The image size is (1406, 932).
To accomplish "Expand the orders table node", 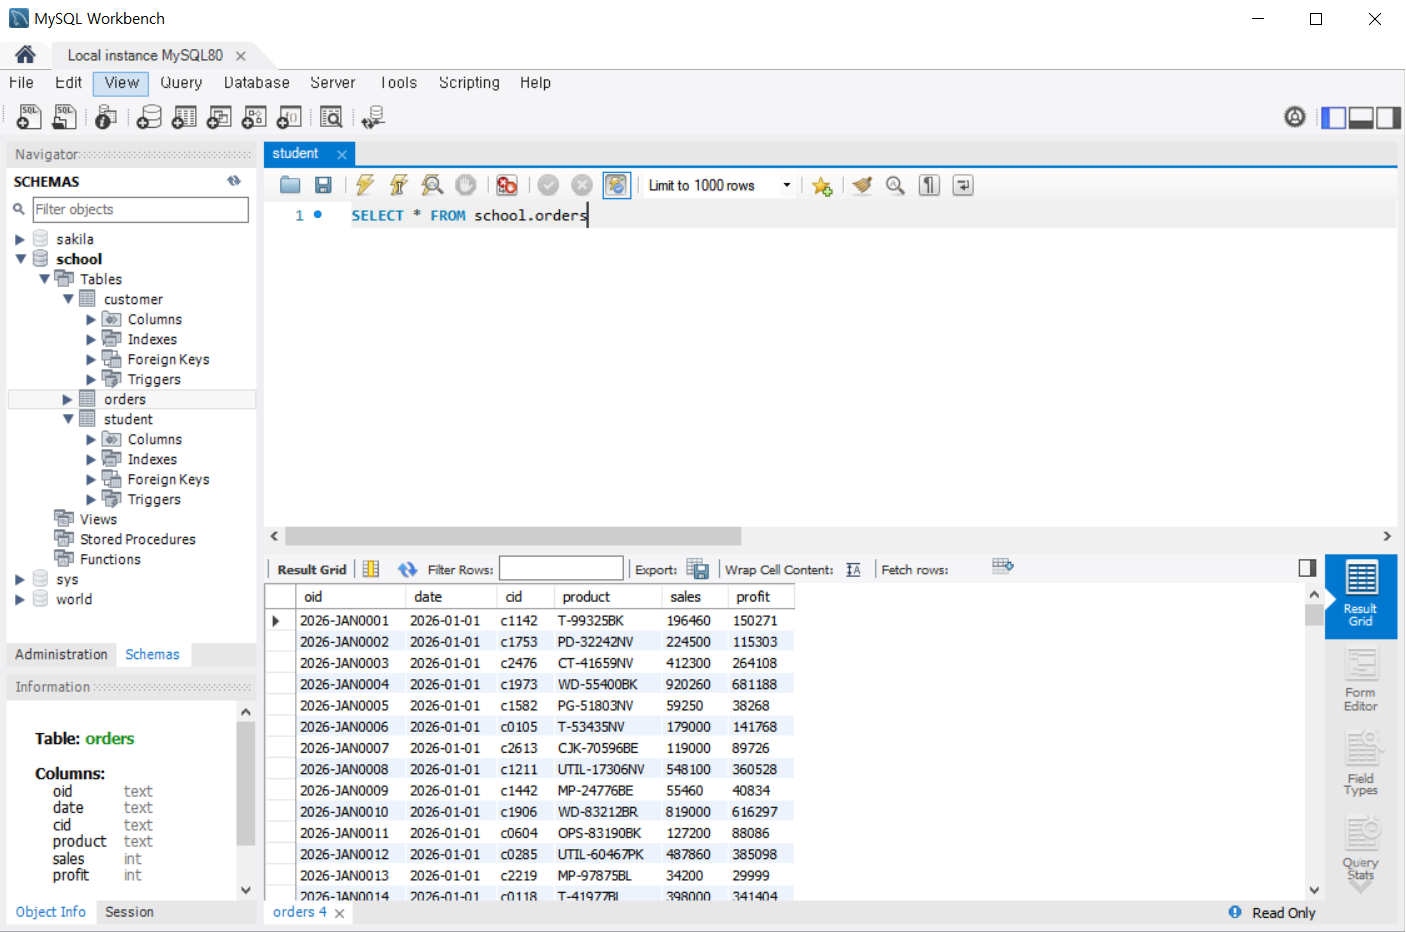I will (68, 399).
